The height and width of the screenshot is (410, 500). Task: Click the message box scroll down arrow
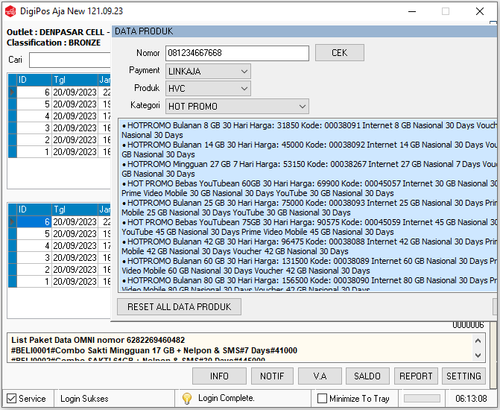pyautogui.click(x=478, y=355)
